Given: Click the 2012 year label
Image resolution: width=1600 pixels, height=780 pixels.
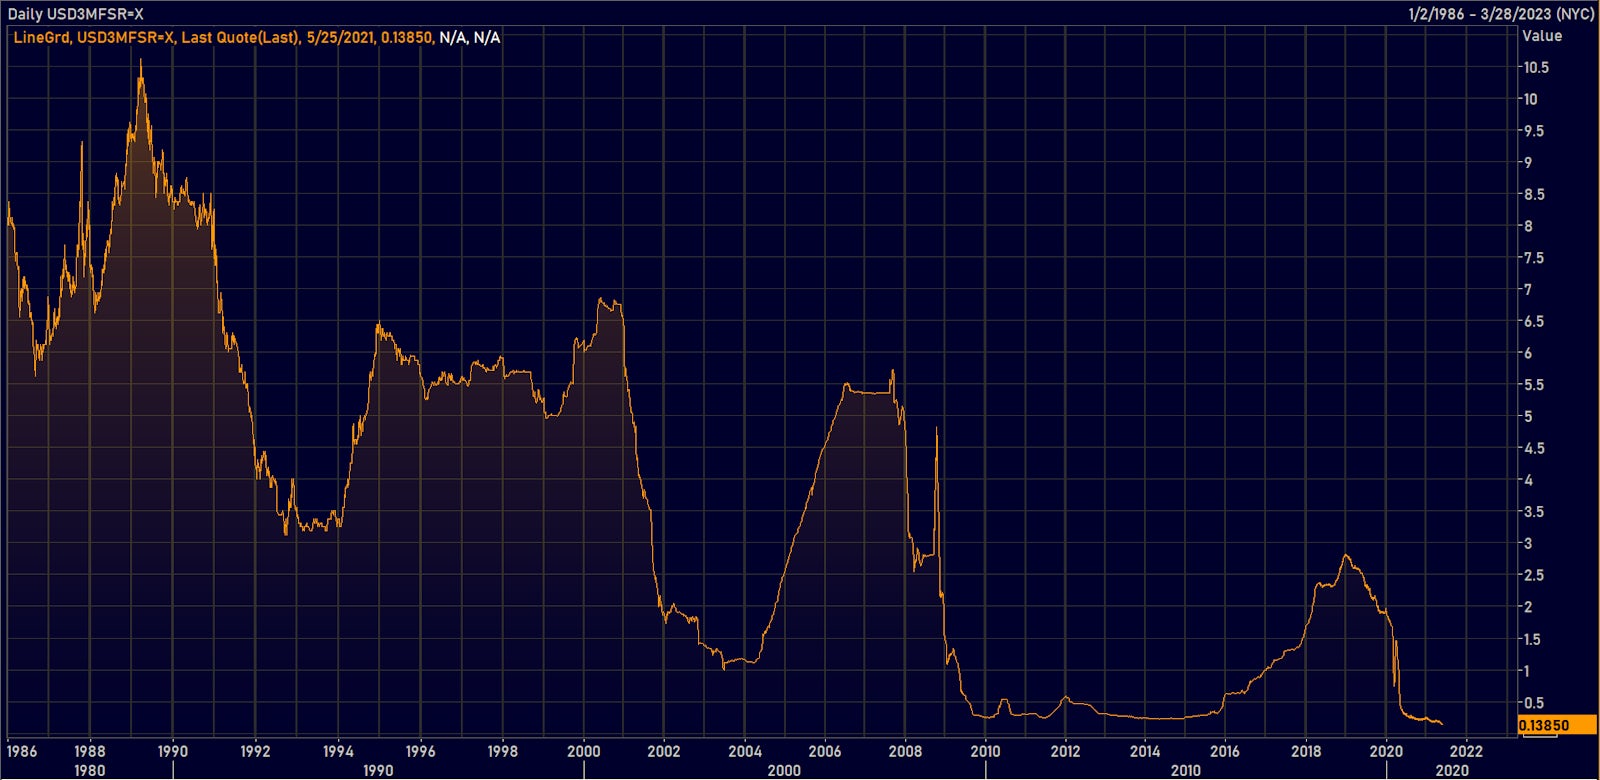Looking at the screenshot, I should [x=1065, y=751].
